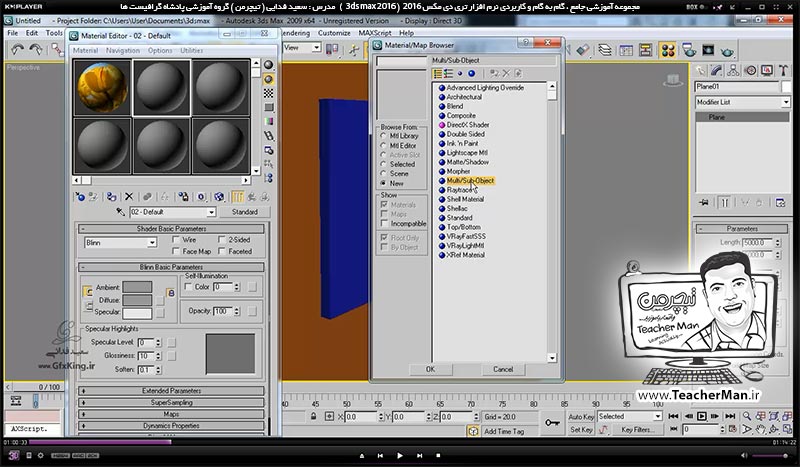Viewport: 800px width, 467px height.
Task: Select Mtl Editor radio button
Action: click(x=383, y=145)
